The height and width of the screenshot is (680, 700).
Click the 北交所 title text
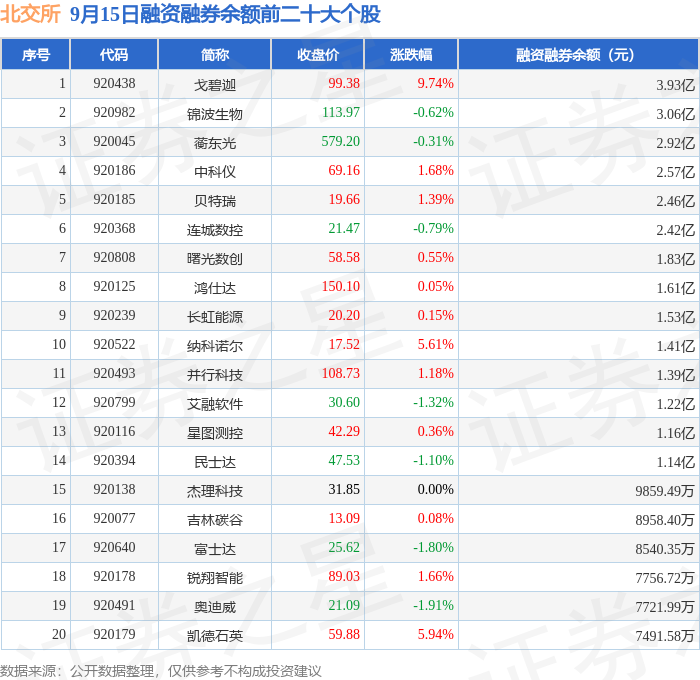coord(30,14)
